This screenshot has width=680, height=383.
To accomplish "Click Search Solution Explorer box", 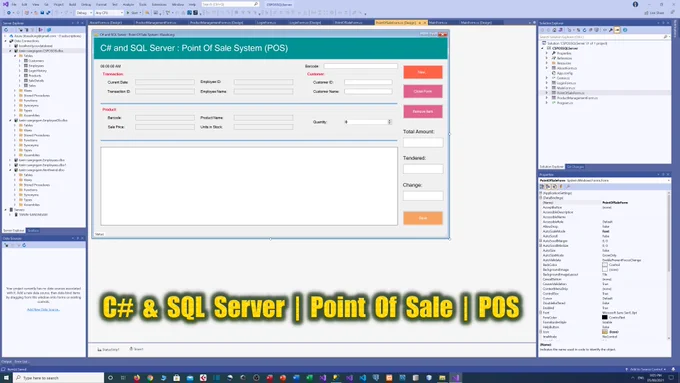I will click(x=605, y=37).
